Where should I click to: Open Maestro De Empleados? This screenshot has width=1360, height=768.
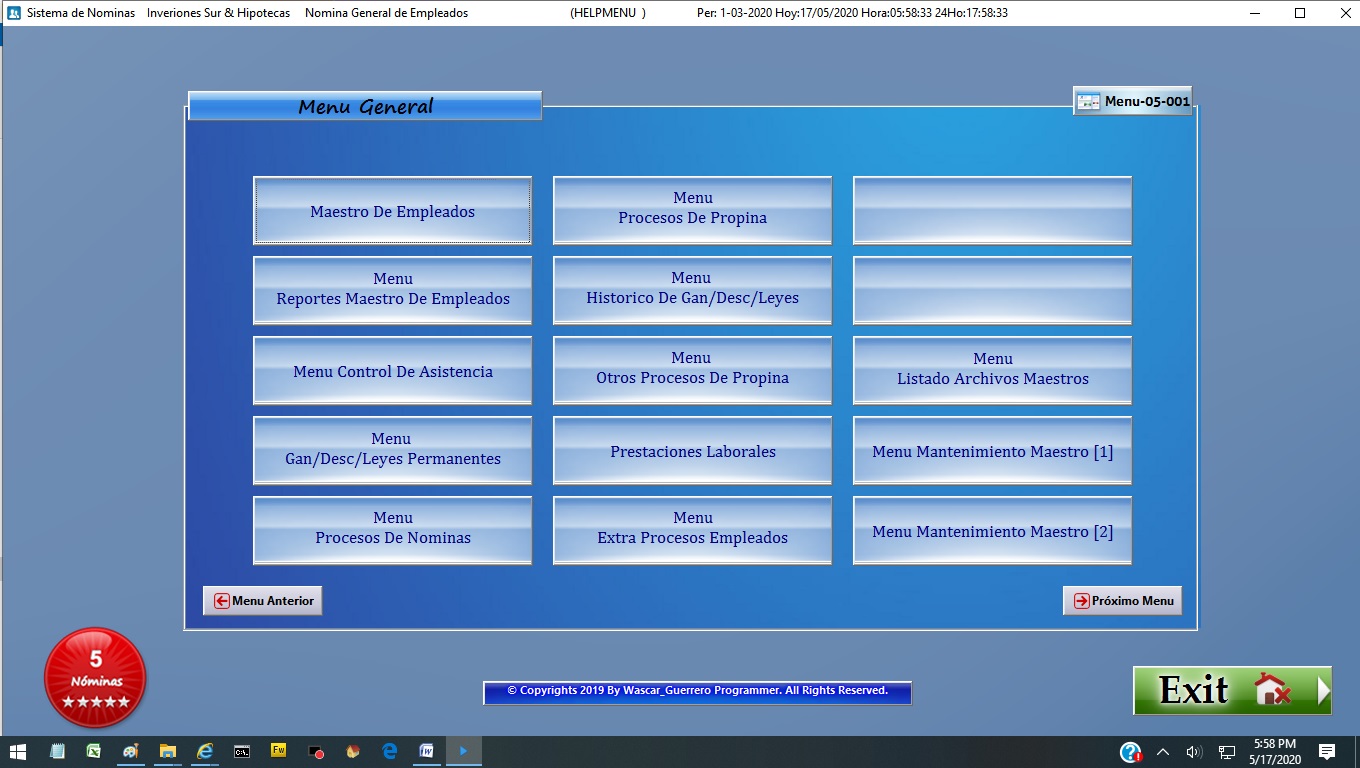point(392,211)
